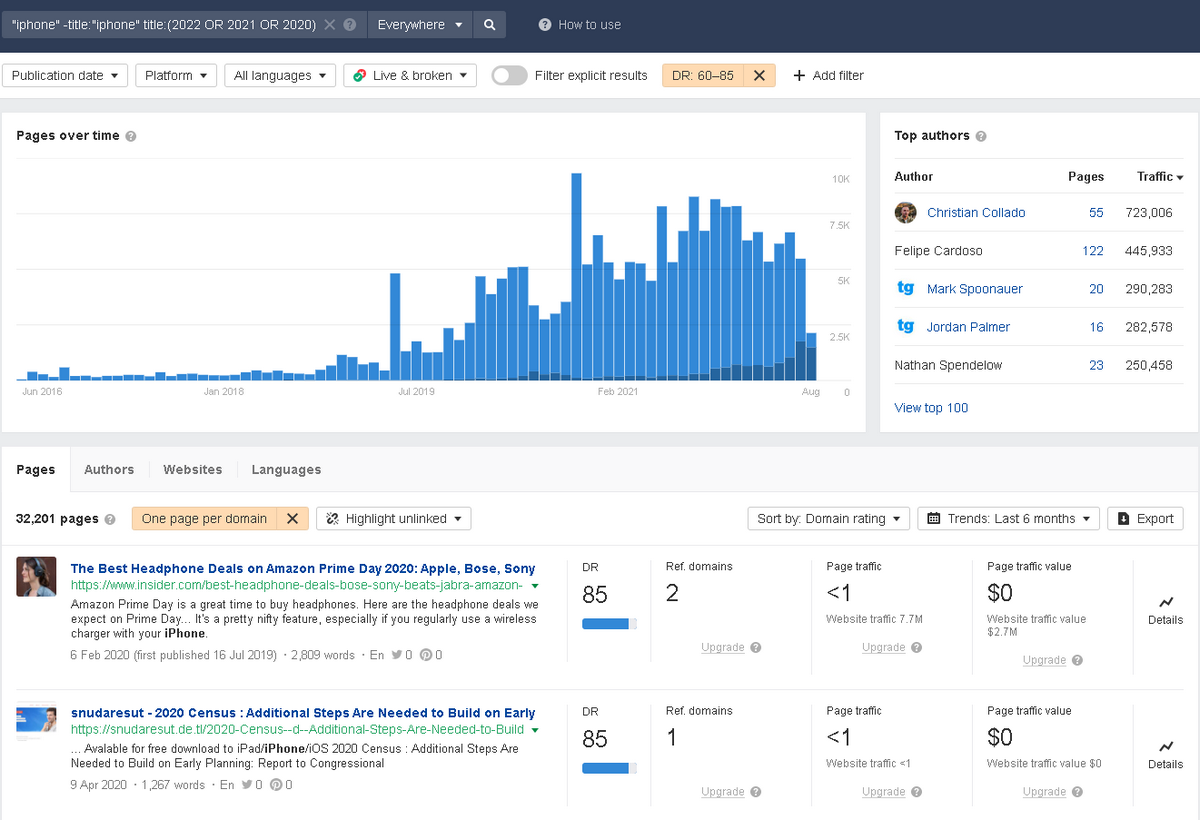Click Page traffic value help icon for snudaresut result
The image size is (1200, 820).
tap(1077, 792)
